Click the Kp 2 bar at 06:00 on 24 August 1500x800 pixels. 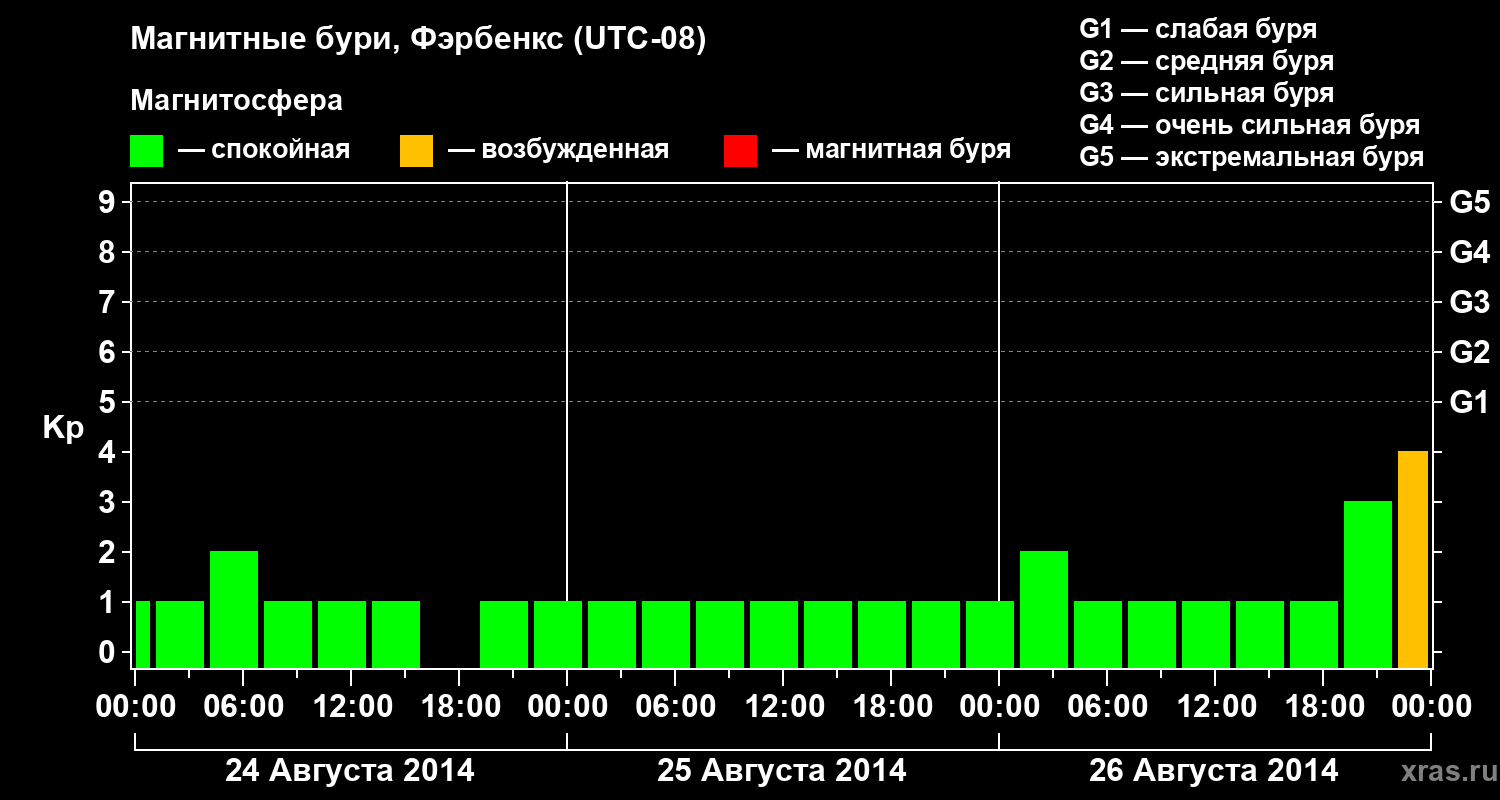(x=234, y=609)
